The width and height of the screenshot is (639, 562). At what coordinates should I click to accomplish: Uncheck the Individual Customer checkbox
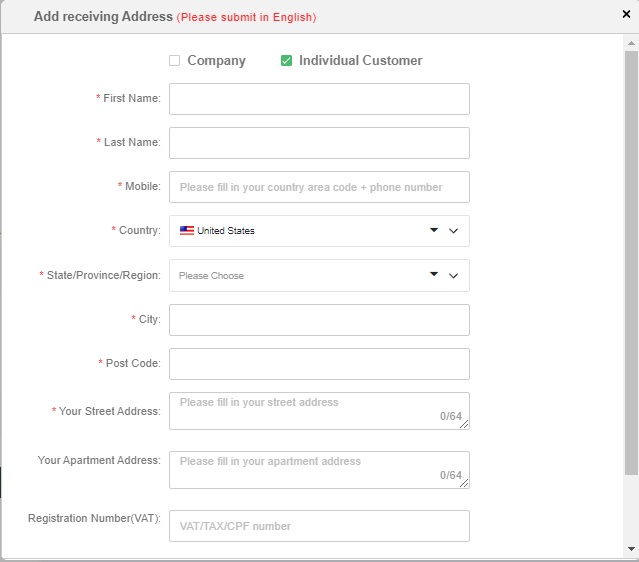[x=286, y=61]
